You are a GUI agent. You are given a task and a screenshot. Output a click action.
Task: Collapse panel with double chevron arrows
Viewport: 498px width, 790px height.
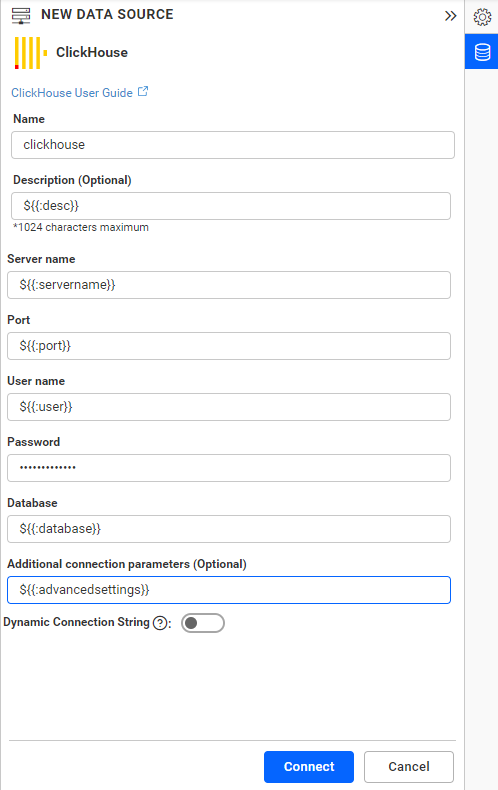pos(450,16)
